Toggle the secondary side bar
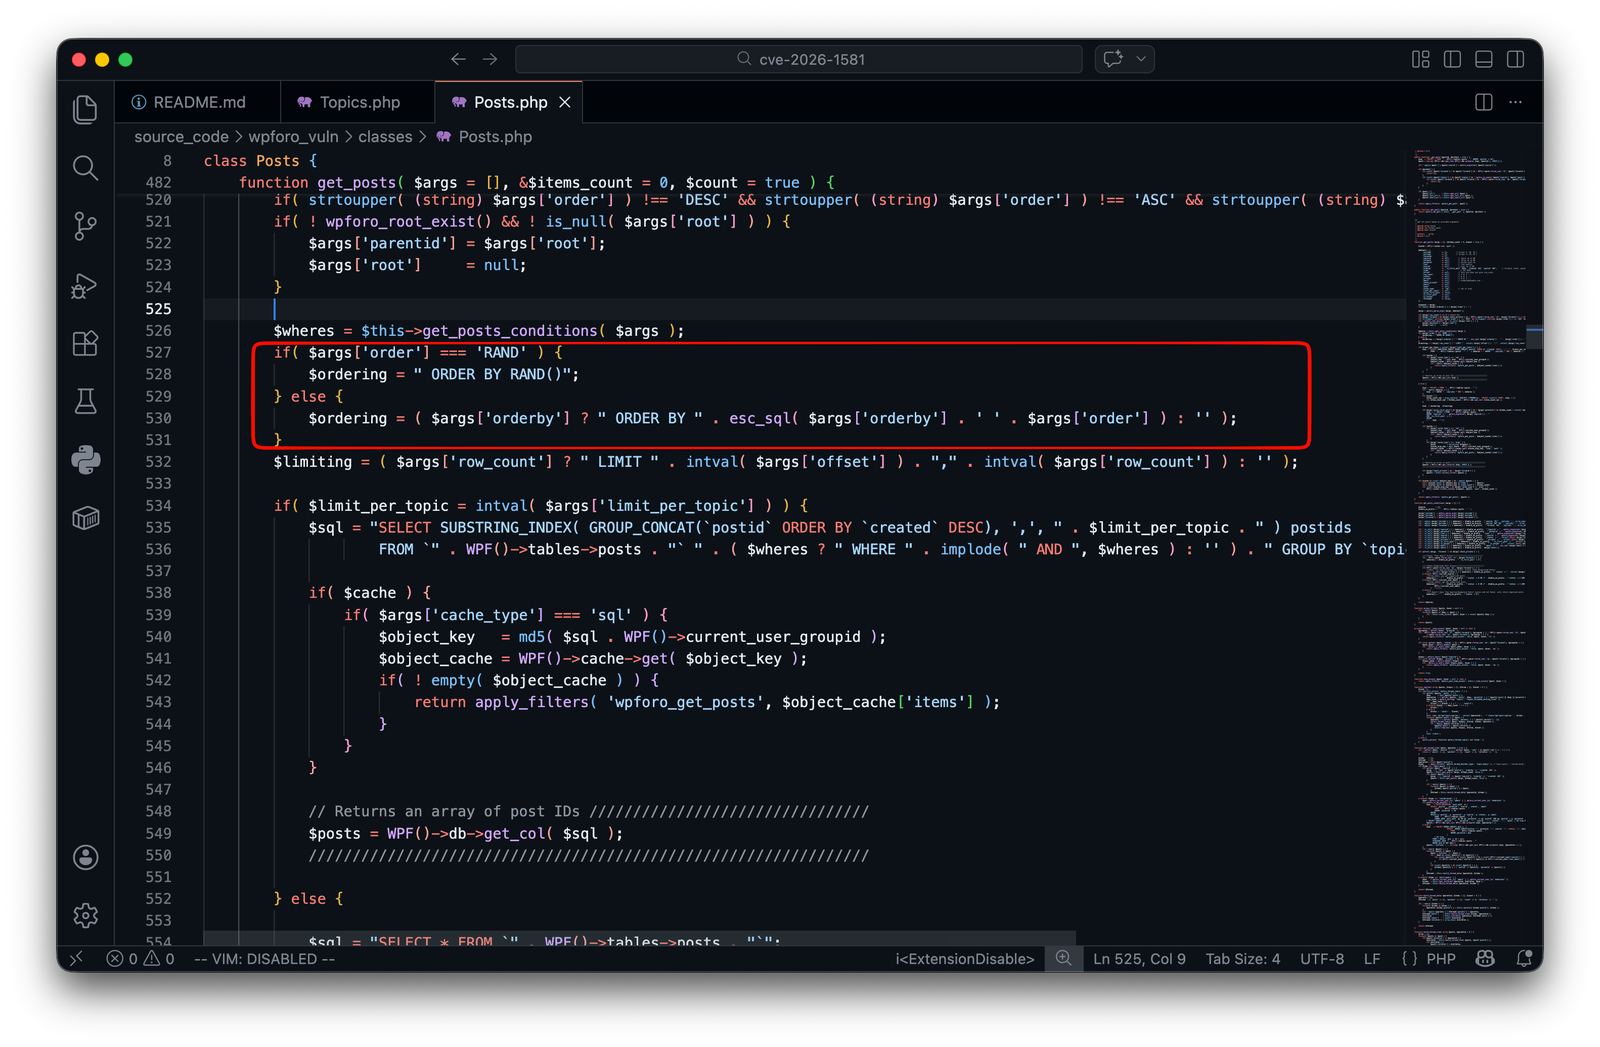Viewport: 1600px width, 1047px height. click(1516, 59)
